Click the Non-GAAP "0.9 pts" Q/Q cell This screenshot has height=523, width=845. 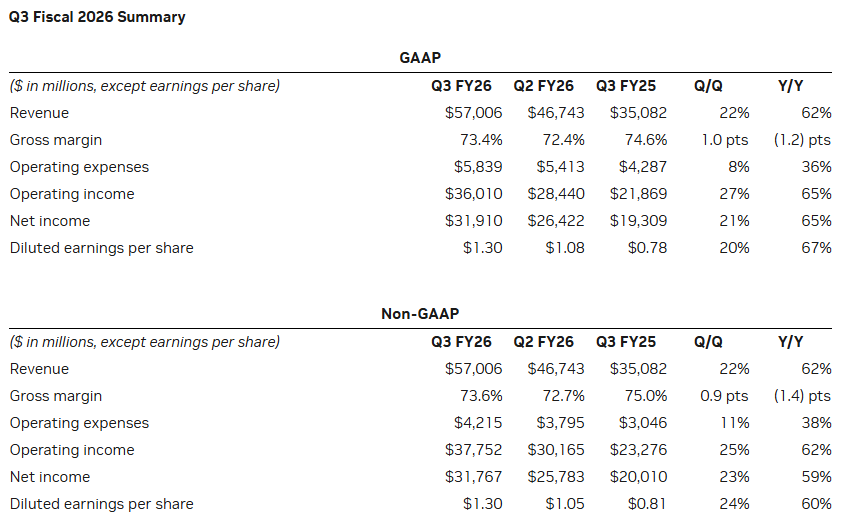(723, 396)
